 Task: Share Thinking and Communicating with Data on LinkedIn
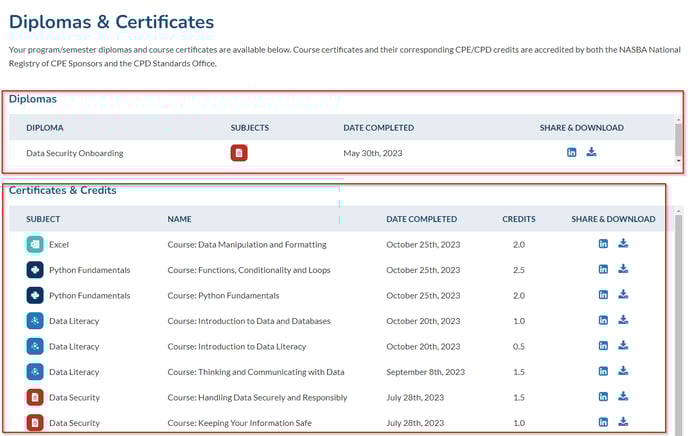tap(603, 371)
